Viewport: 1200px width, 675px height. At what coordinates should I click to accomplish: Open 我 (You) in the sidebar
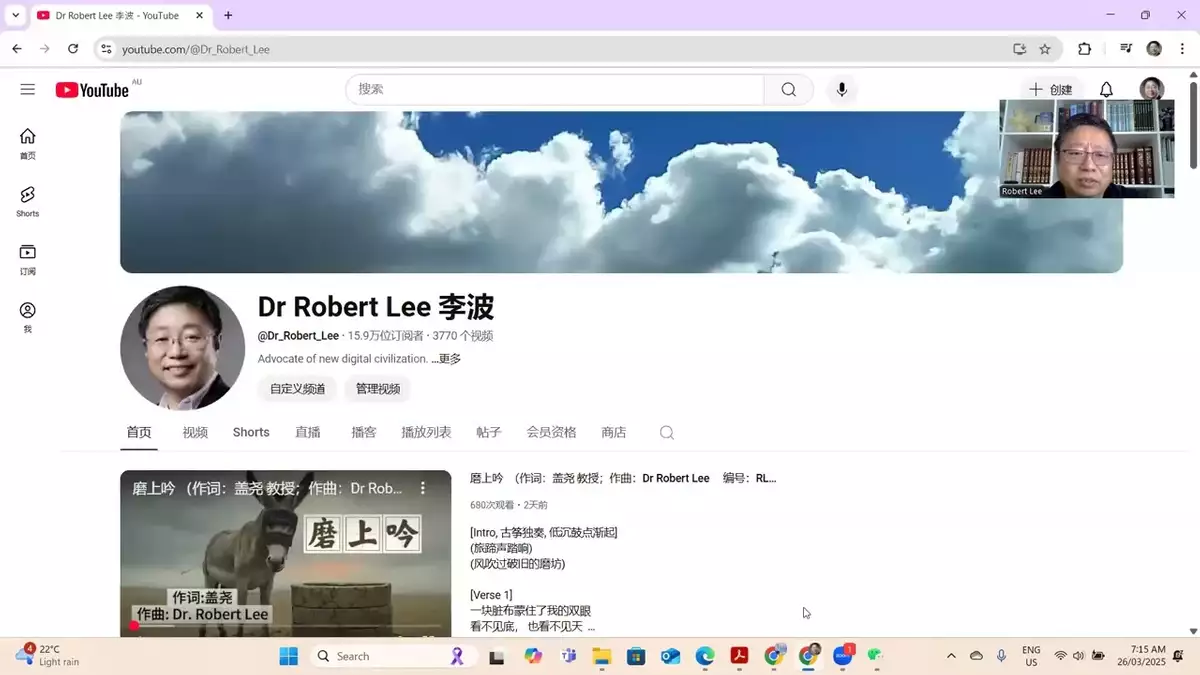click(28, 317)
